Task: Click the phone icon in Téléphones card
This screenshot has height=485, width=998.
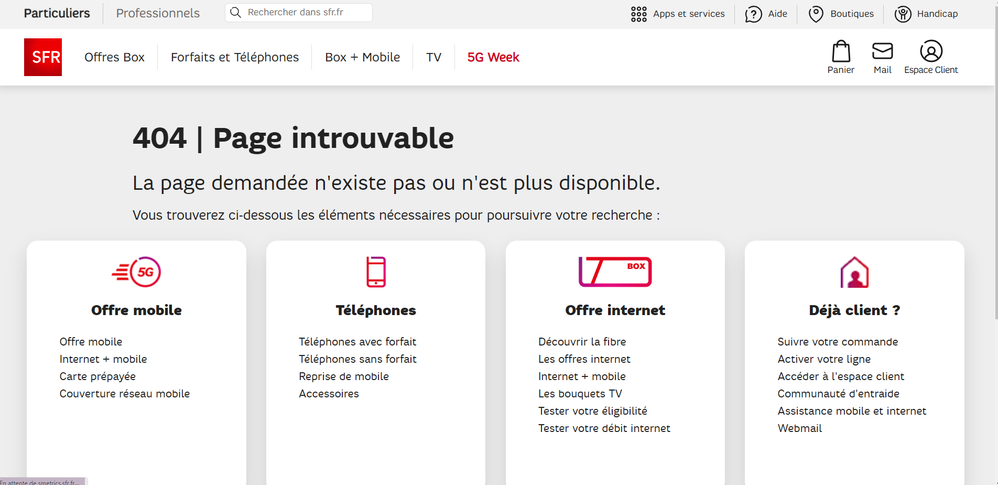Action: point(376,272)
